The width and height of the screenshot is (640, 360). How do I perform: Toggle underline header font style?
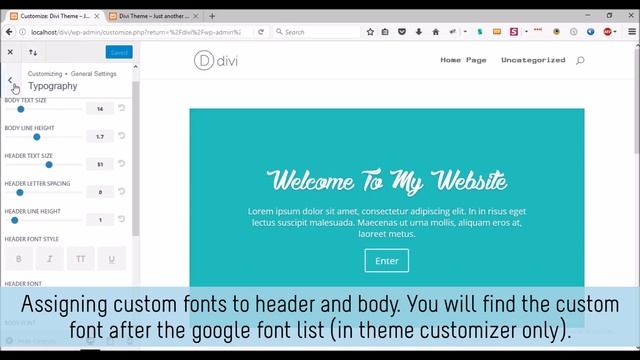111,259
